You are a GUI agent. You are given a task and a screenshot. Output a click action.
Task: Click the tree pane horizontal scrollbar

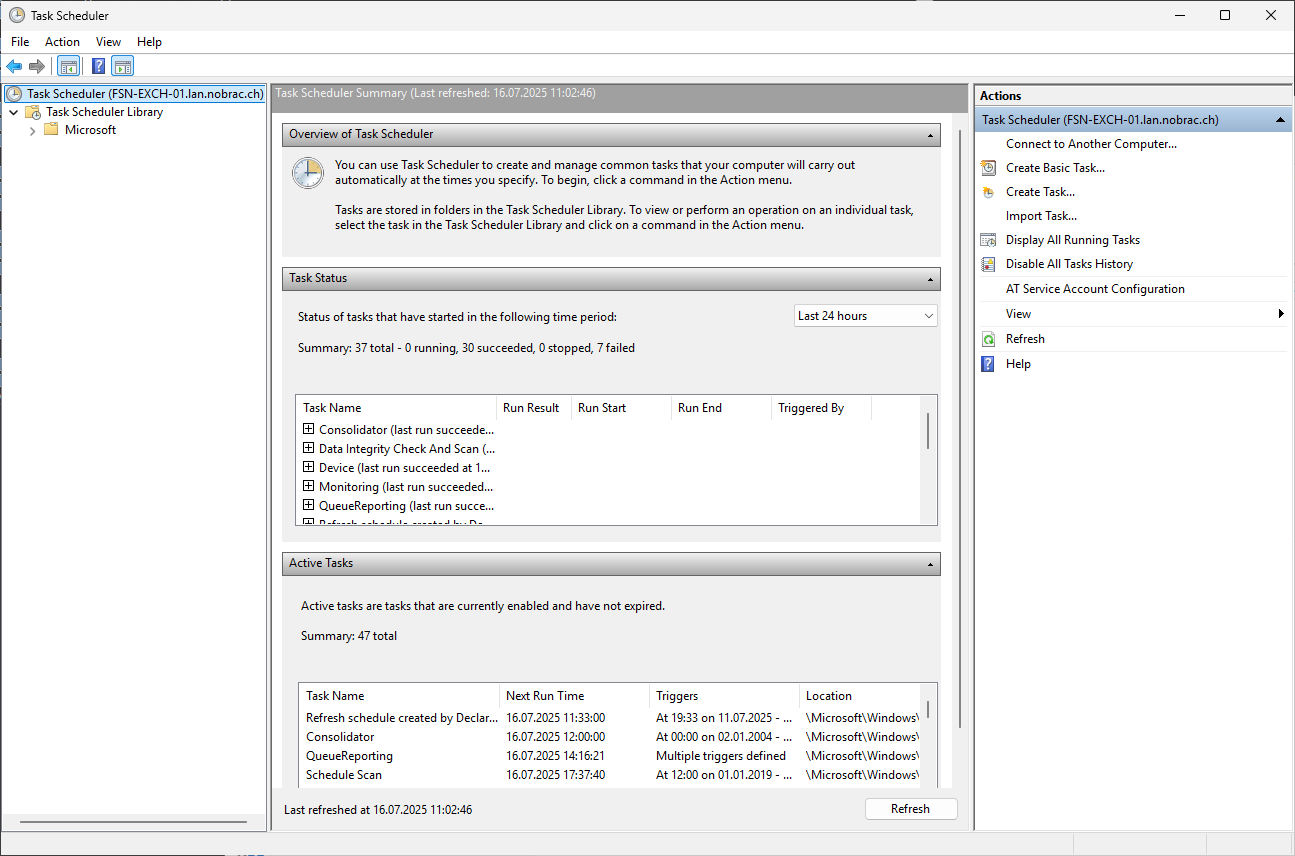[x=133, y=823]
